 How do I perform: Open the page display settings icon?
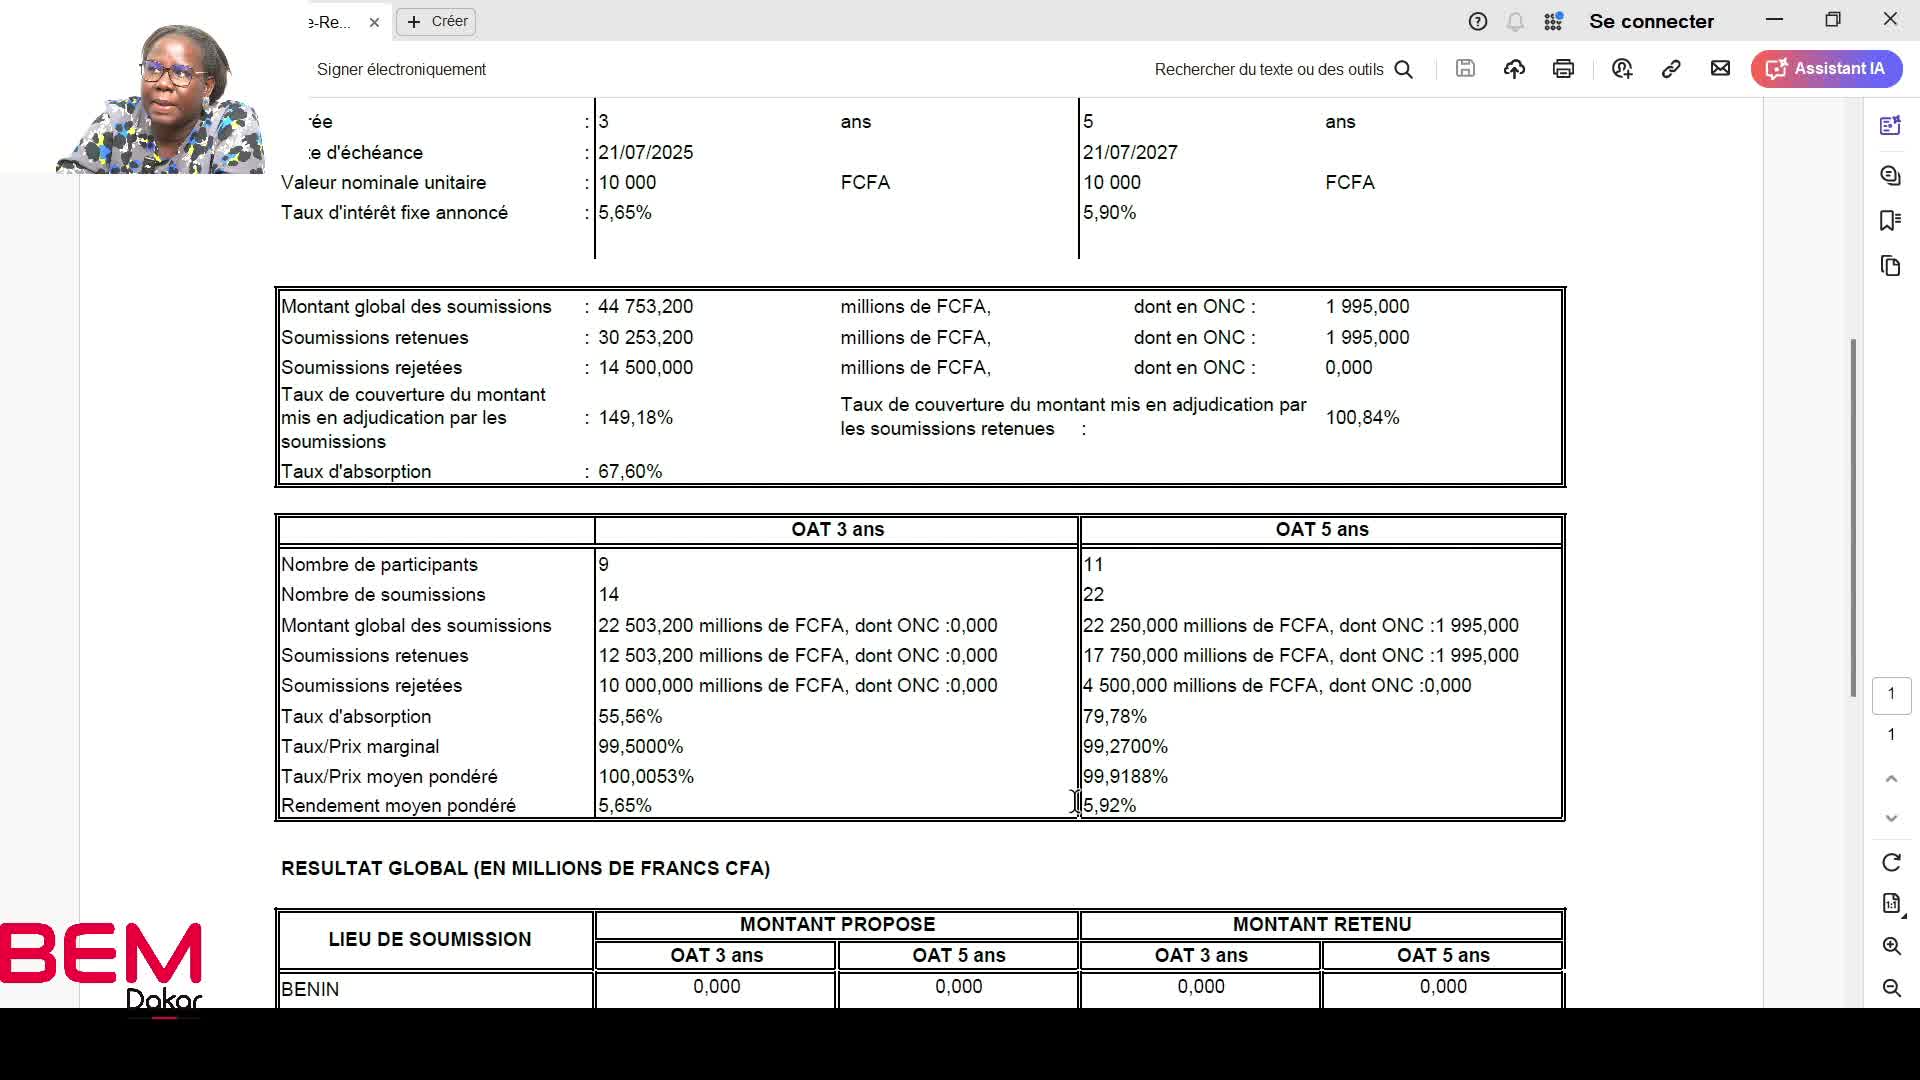1891,904
